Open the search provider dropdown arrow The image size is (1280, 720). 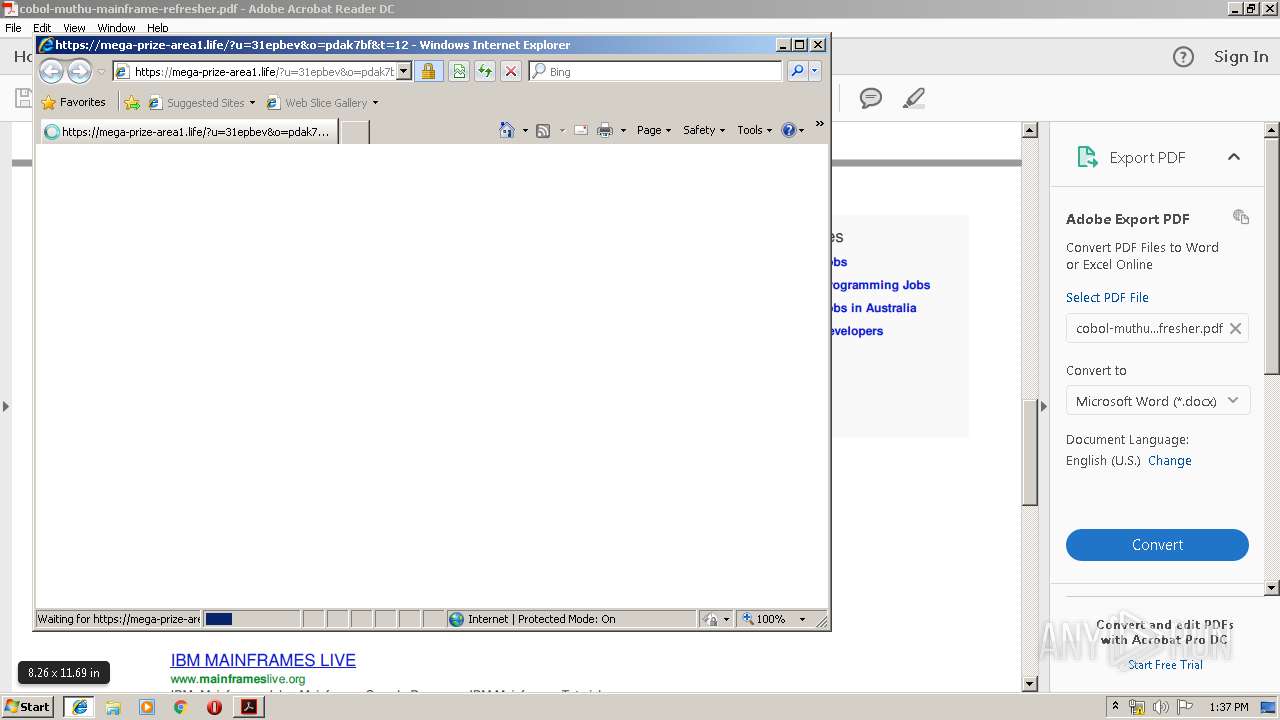(x=815, y=71)
